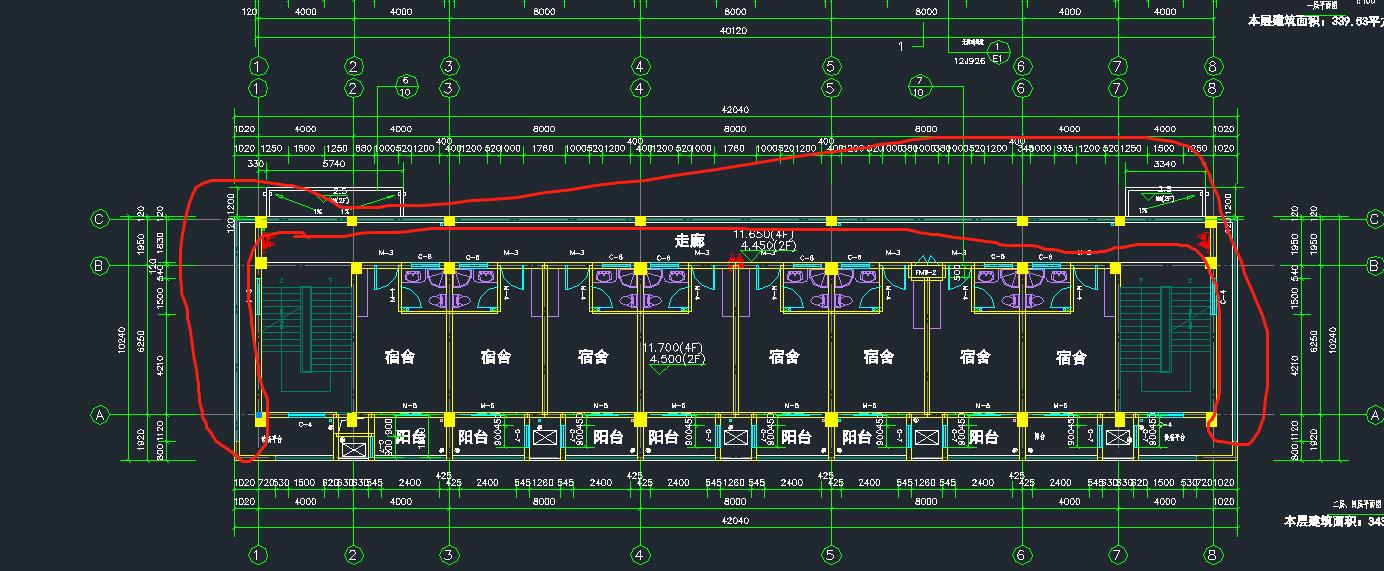
Task: Click the 12J926 reference note
Action: [x=971, y=60]
